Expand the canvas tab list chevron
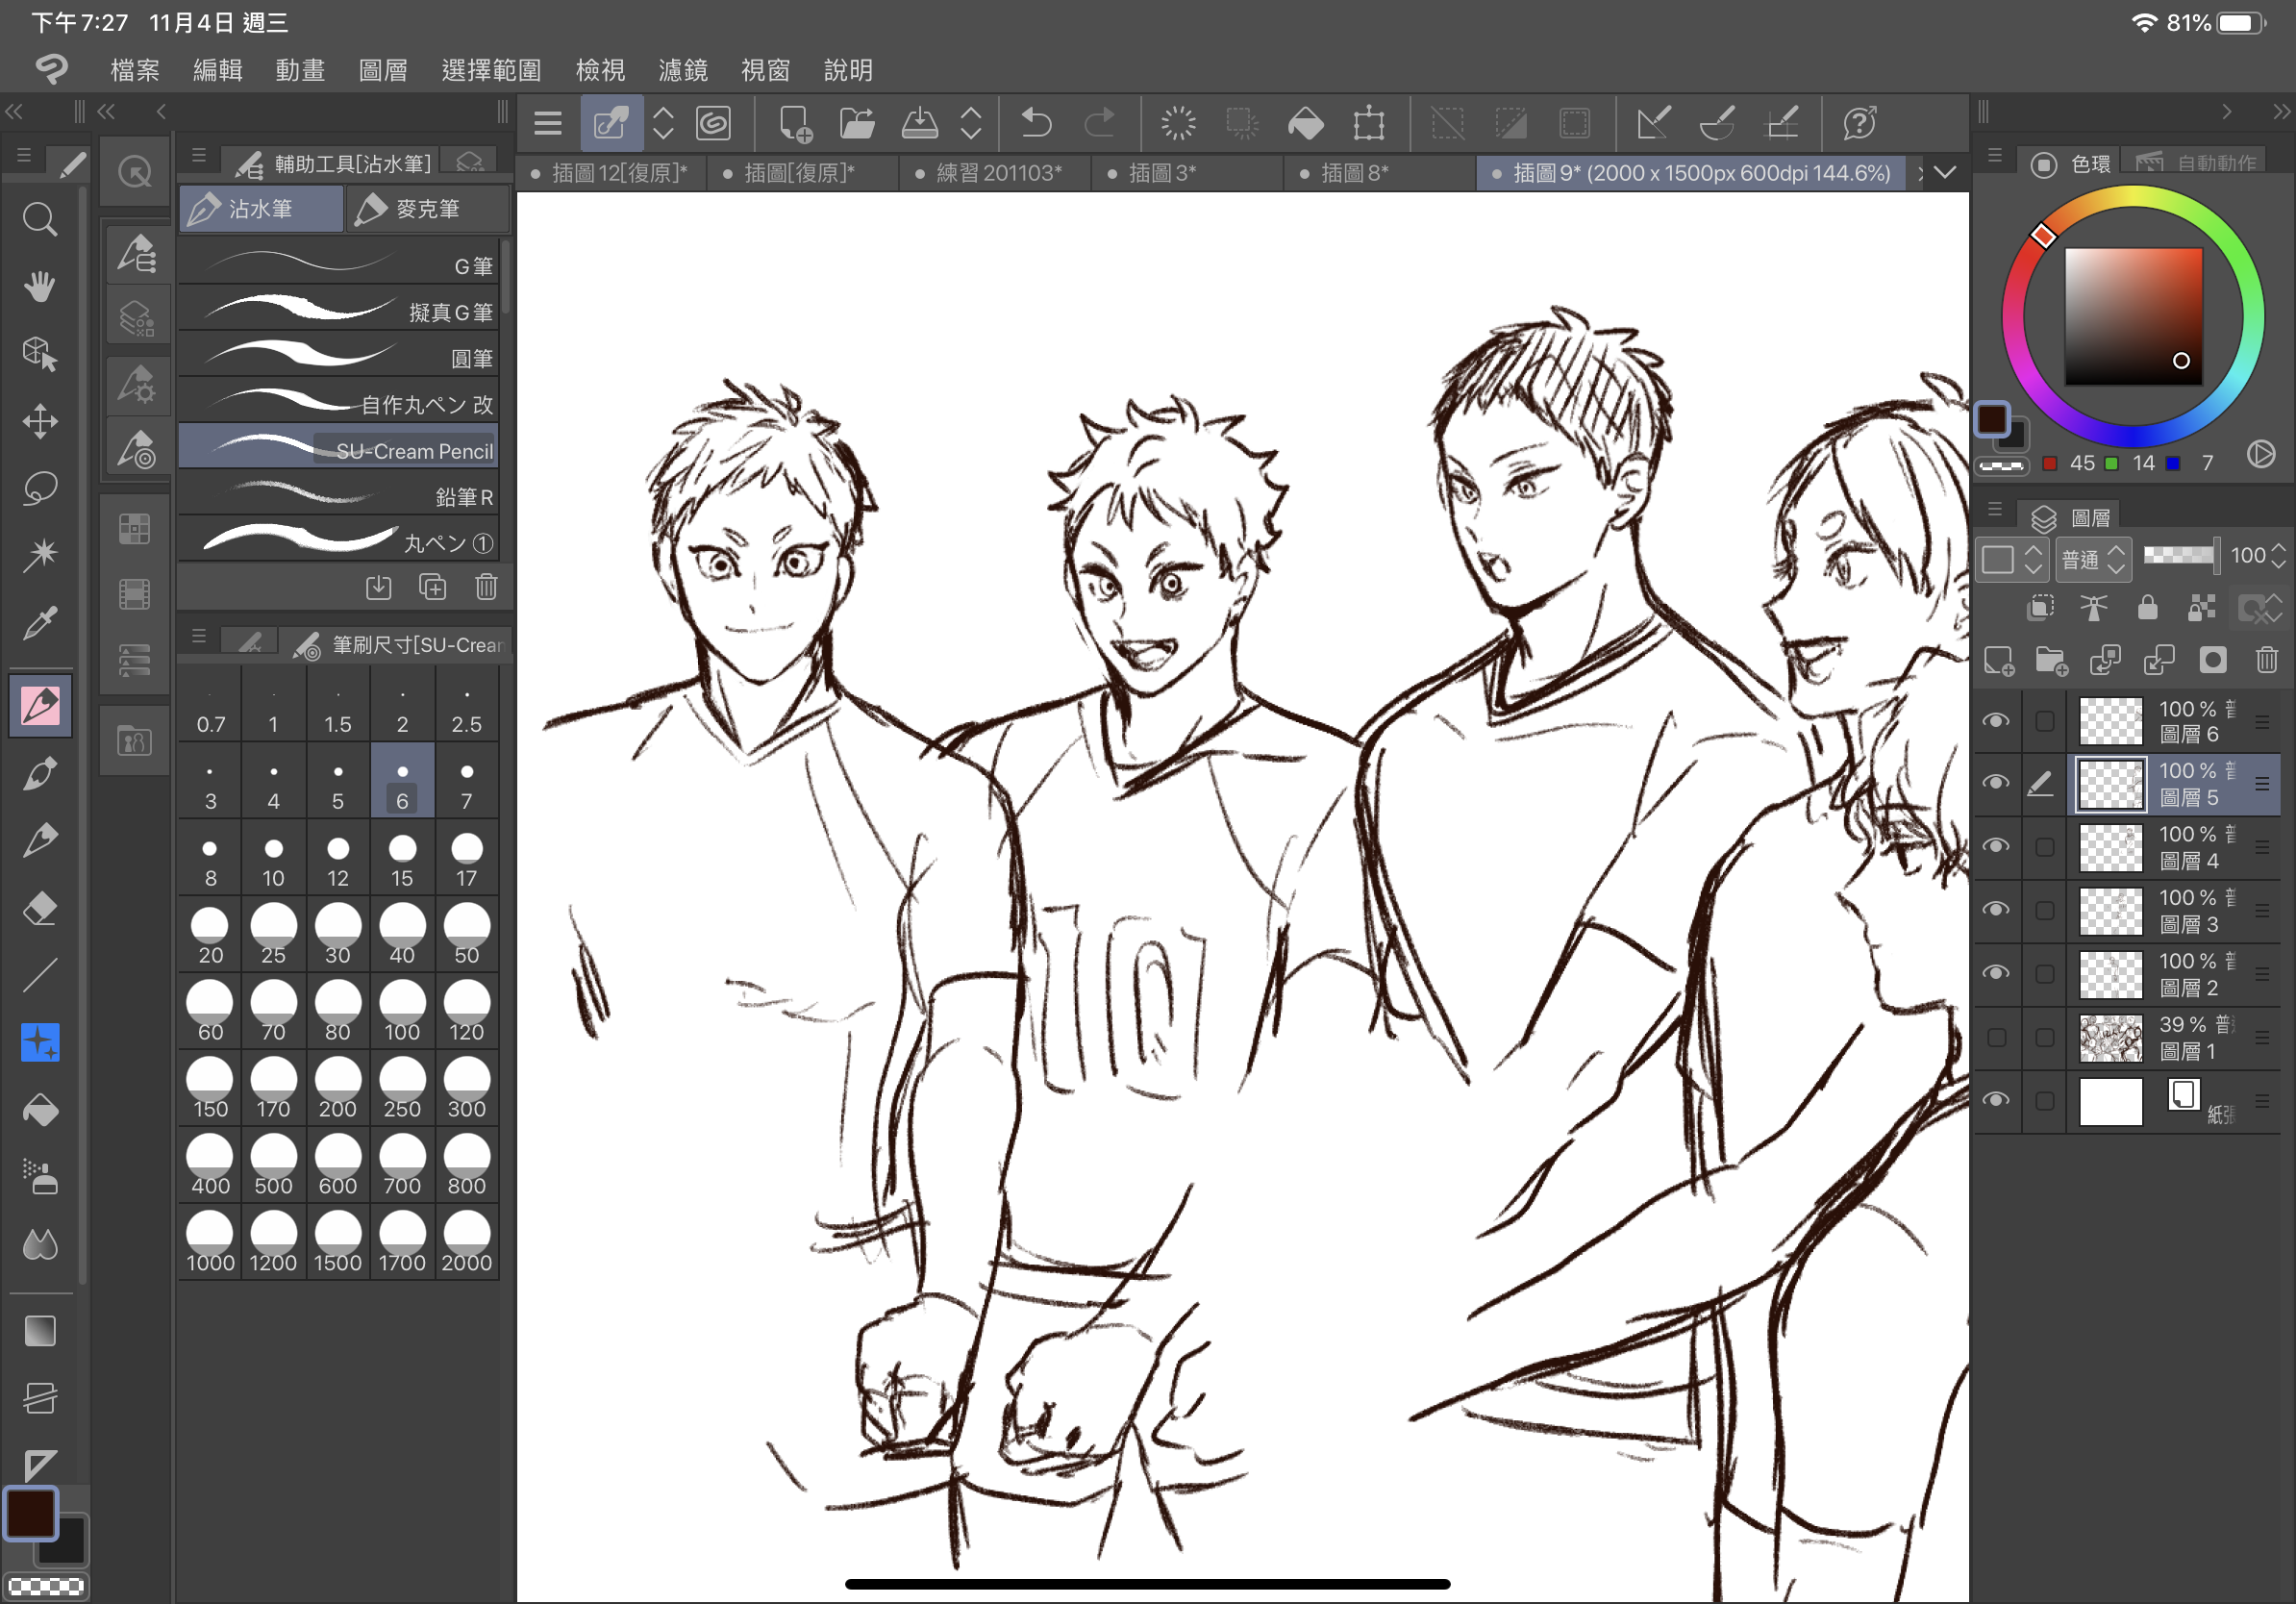The height and width of the screenshot is (1604, 2296). [x=1944, y=172]
